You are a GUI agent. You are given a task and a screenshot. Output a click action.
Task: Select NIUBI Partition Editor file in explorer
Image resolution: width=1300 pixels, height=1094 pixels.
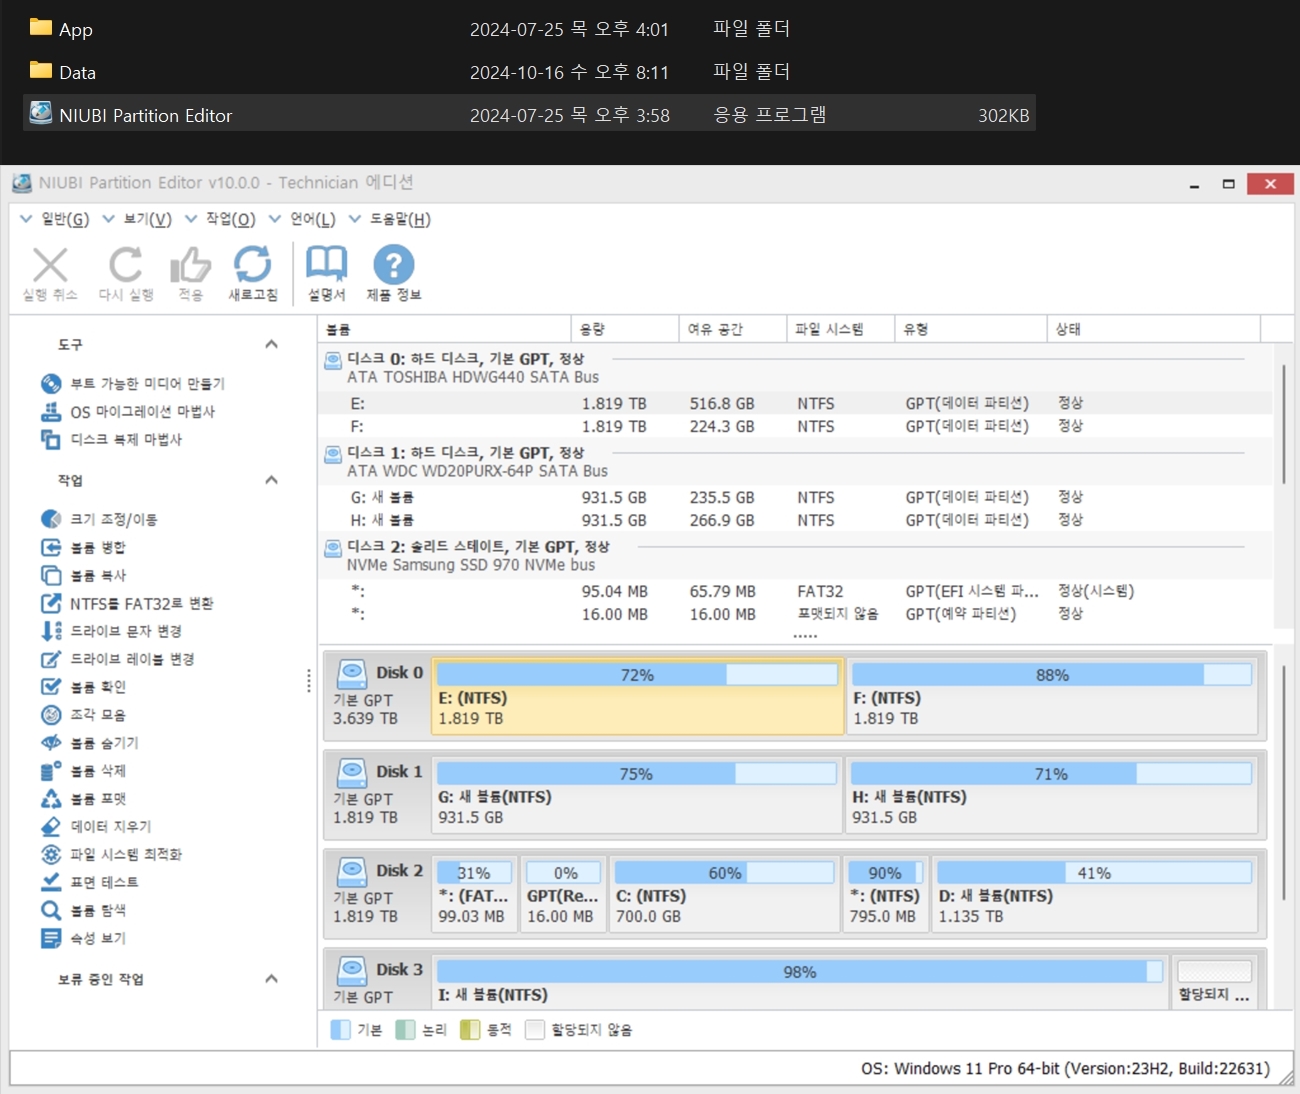tap(529, 115)
